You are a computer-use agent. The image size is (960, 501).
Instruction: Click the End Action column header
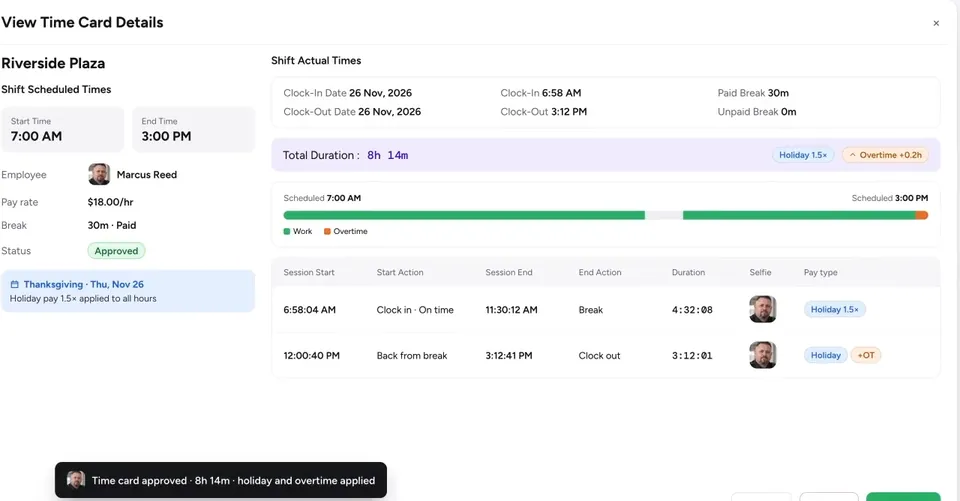coord(600,273)
